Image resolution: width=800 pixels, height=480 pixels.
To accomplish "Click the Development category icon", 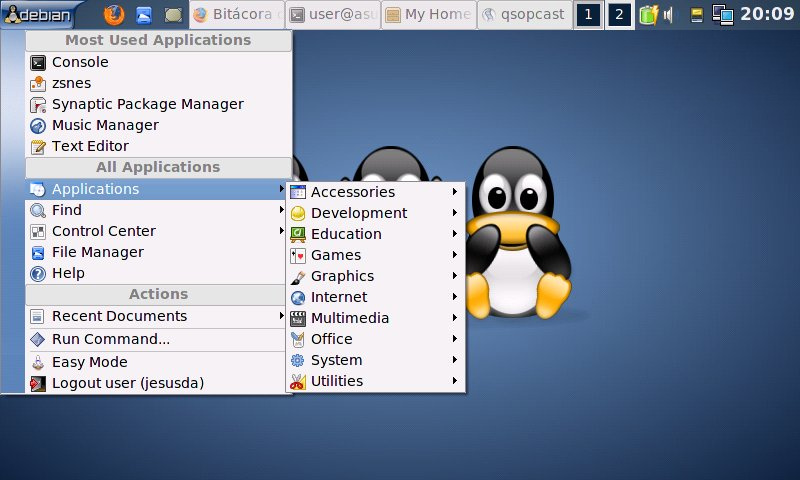I will click(298, 213).
